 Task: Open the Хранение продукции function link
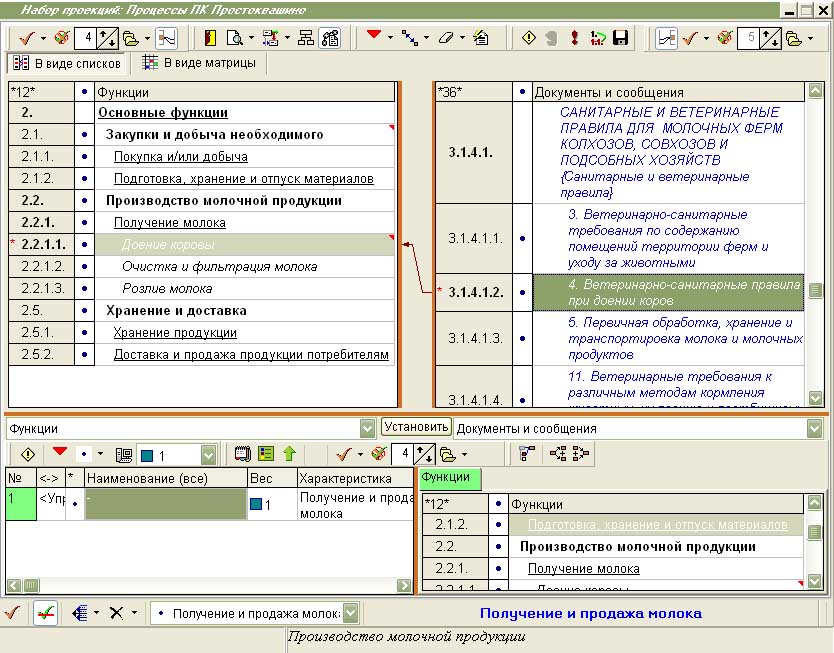pyautogui.click(x=175, y=333)
